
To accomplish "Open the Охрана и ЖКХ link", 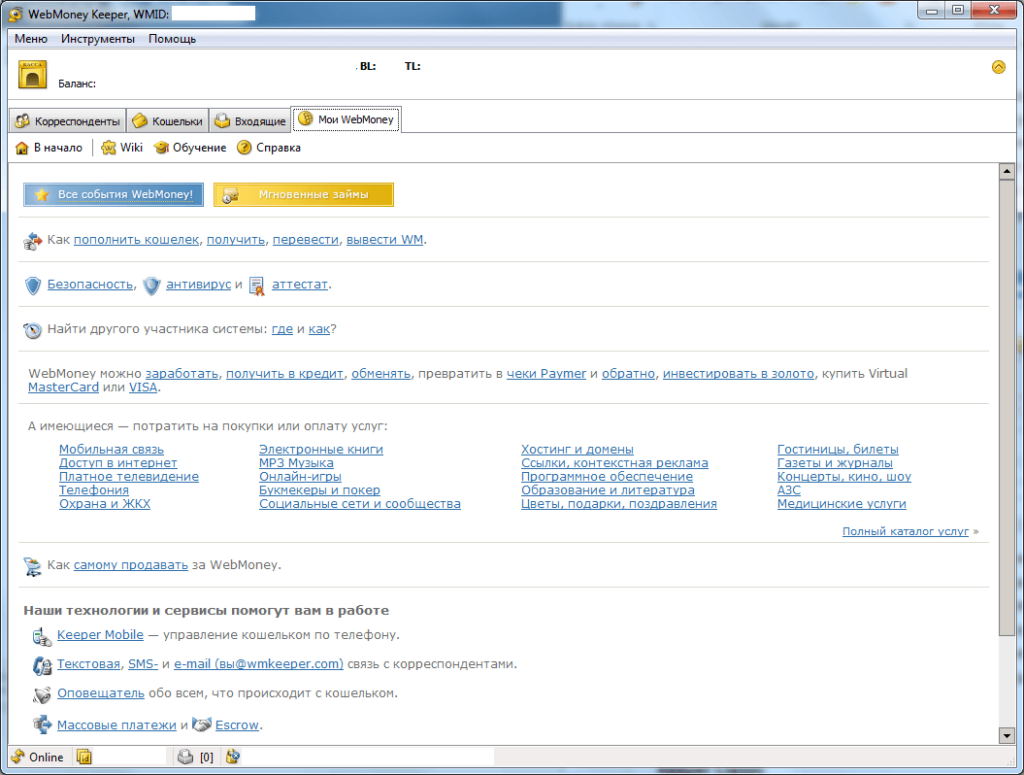I will pyautogui.click(x=105, y=504).
